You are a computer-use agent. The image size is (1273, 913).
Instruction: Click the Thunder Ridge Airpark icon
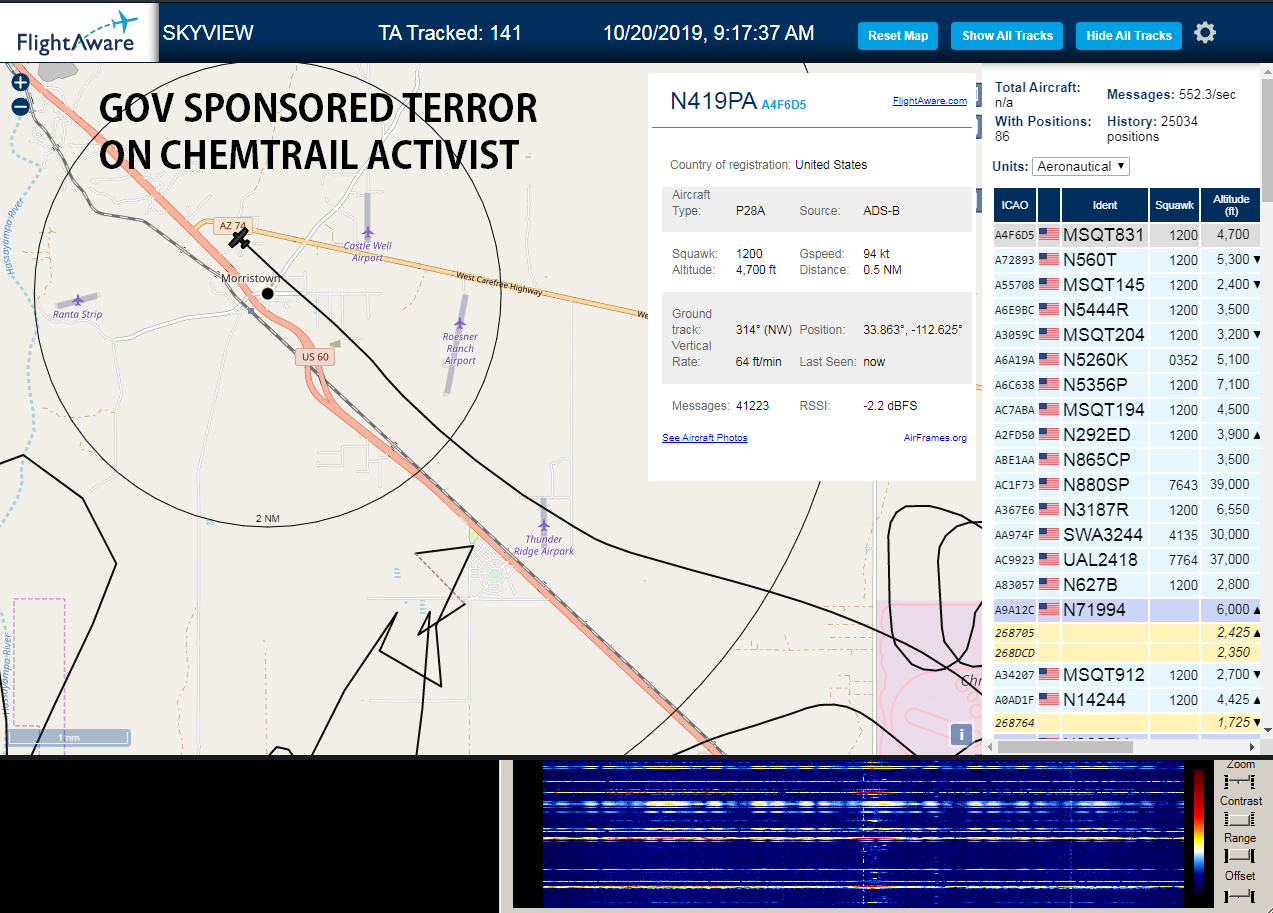[544, 525]
